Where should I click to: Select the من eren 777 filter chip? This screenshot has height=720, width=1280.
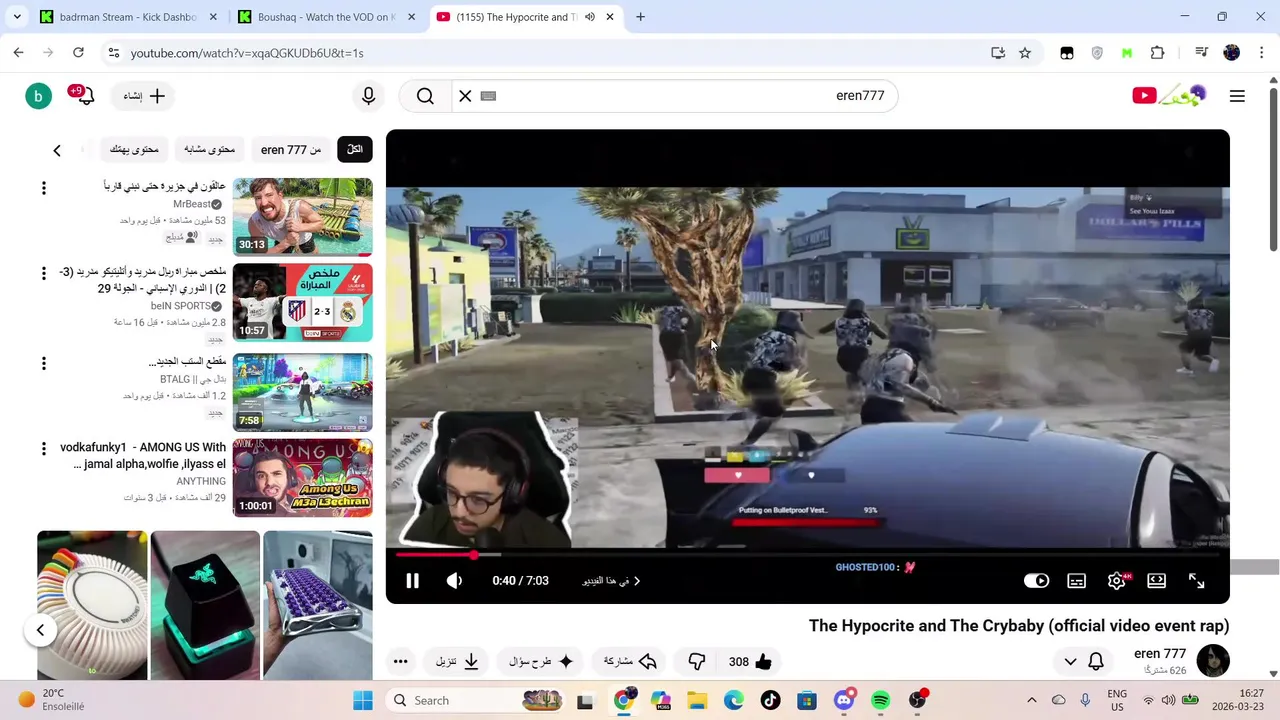pos(291,149)
